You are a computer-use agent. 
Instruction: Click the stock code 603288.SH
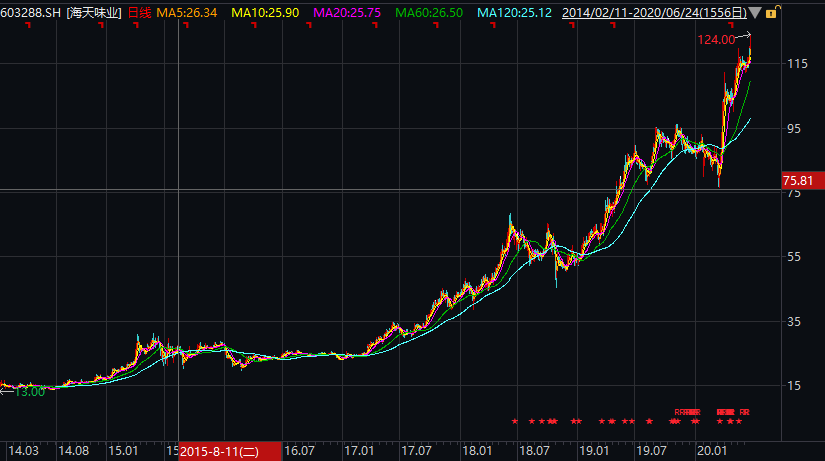[x=31, y=13]
